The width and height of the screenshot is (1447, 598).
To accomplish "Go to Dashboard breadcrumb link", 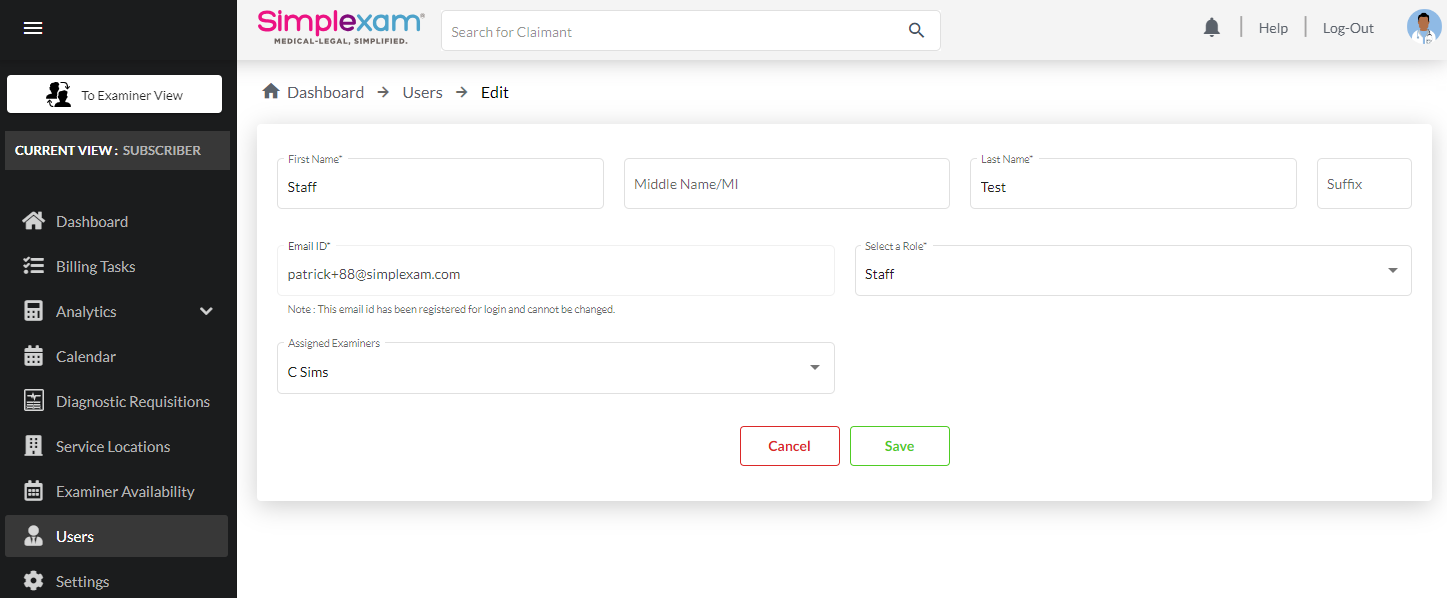I will [x=325, y=92].
